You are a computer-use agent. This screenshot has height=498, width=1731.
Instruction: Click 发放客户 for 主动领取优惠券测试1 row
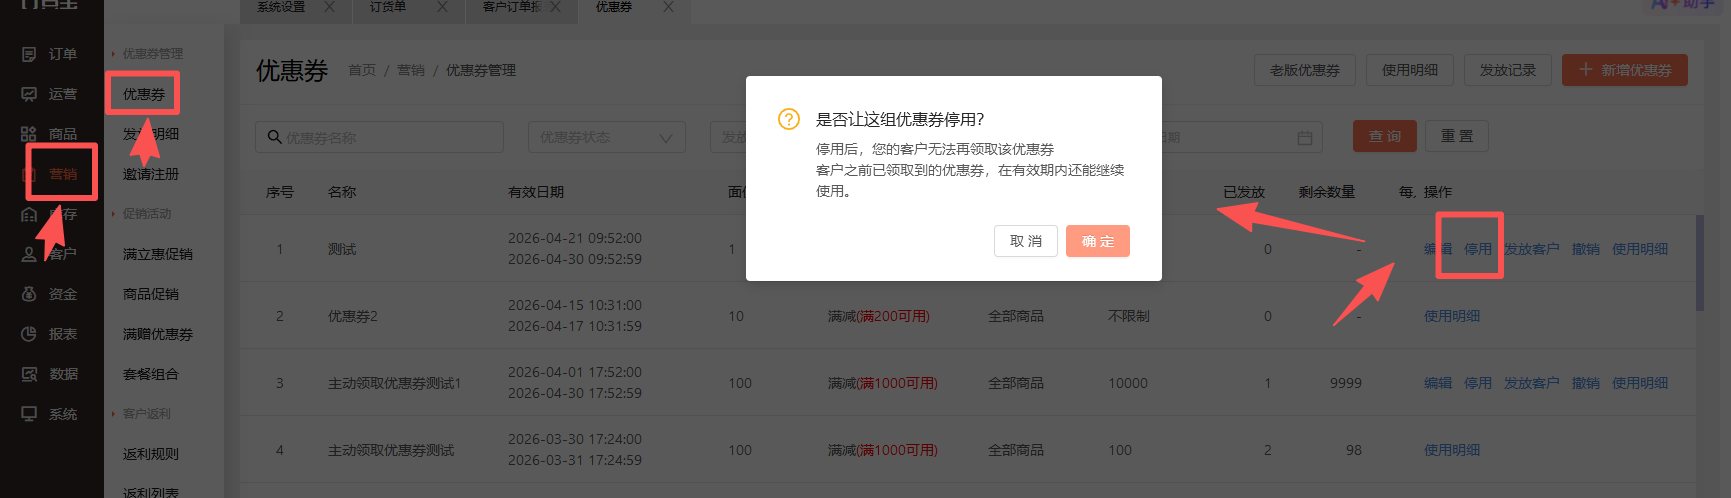(x=1532, y=383)
